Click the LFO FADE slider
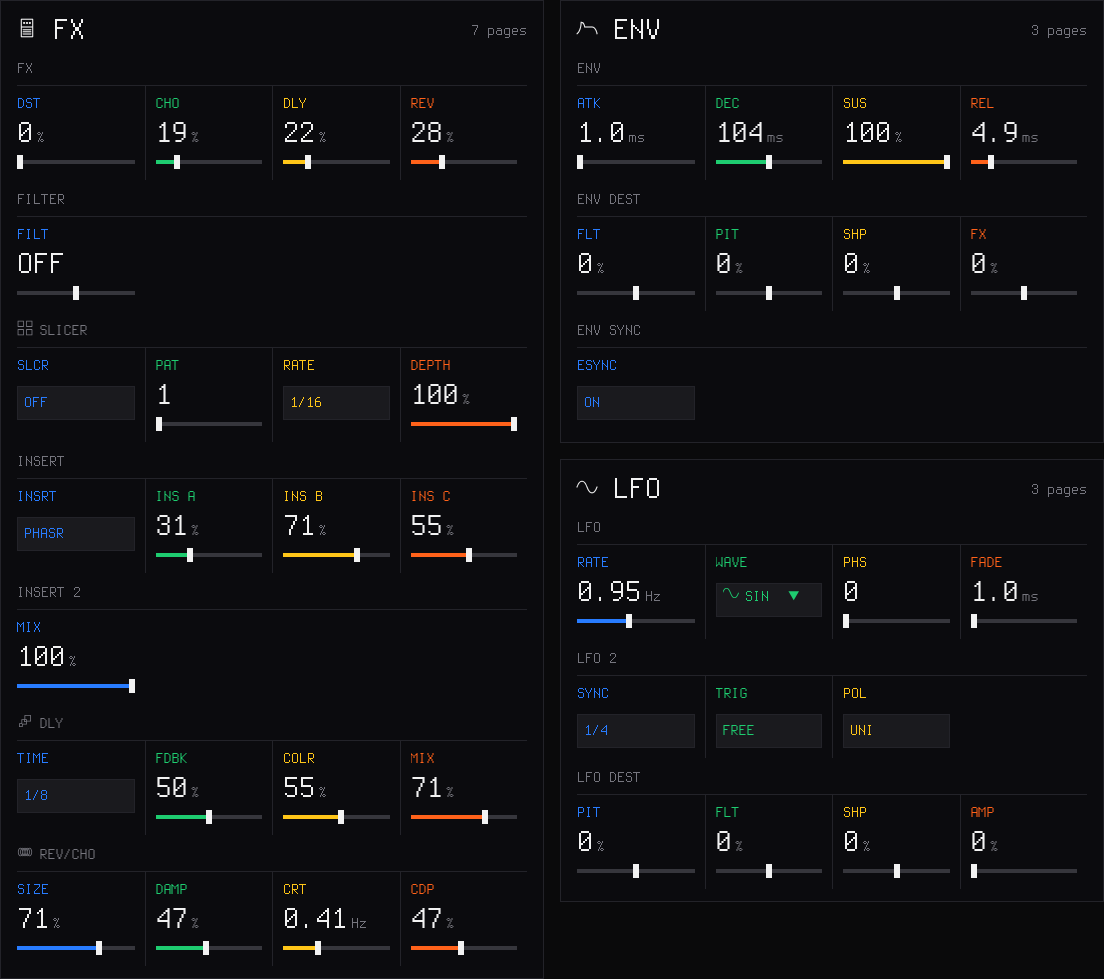Screen dimensions: 1104x979 click(x=1023, y=621)
